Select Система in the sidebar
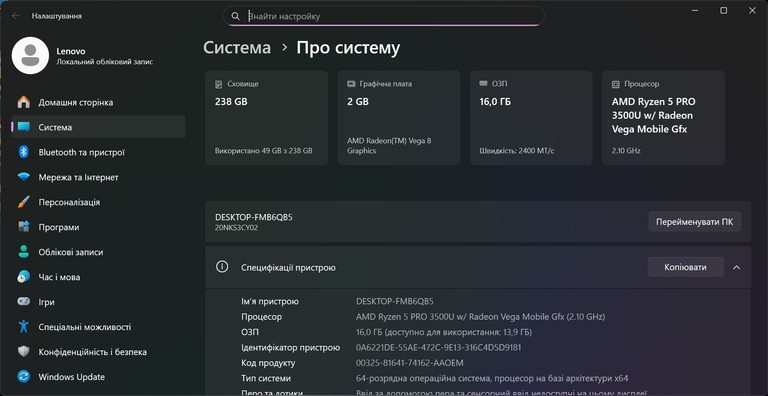Viewport: 768px width, 396px height. 98,127
